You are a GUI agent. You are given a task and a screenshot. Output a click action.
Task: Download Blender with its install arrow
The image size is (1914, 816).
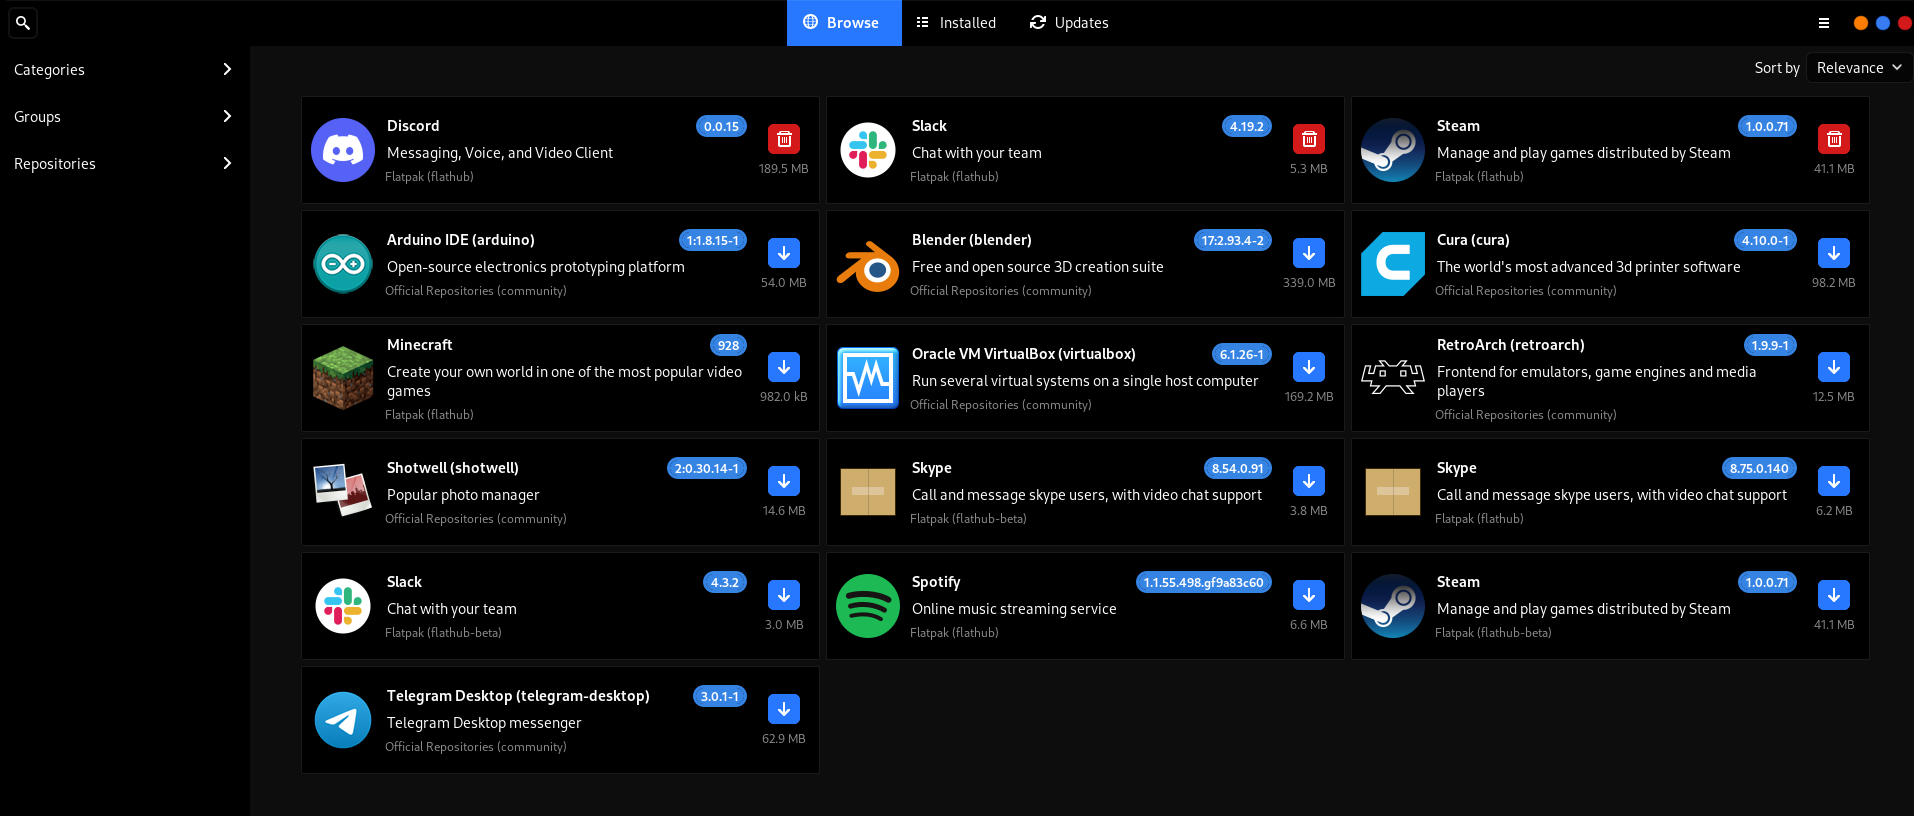pyautogui.click(x=1308, y=253)
